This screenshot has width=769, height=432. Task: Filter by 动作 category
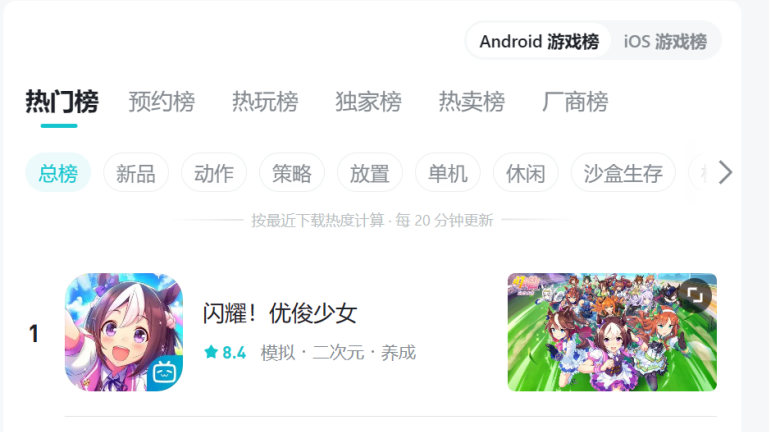(x=214, y=173)
